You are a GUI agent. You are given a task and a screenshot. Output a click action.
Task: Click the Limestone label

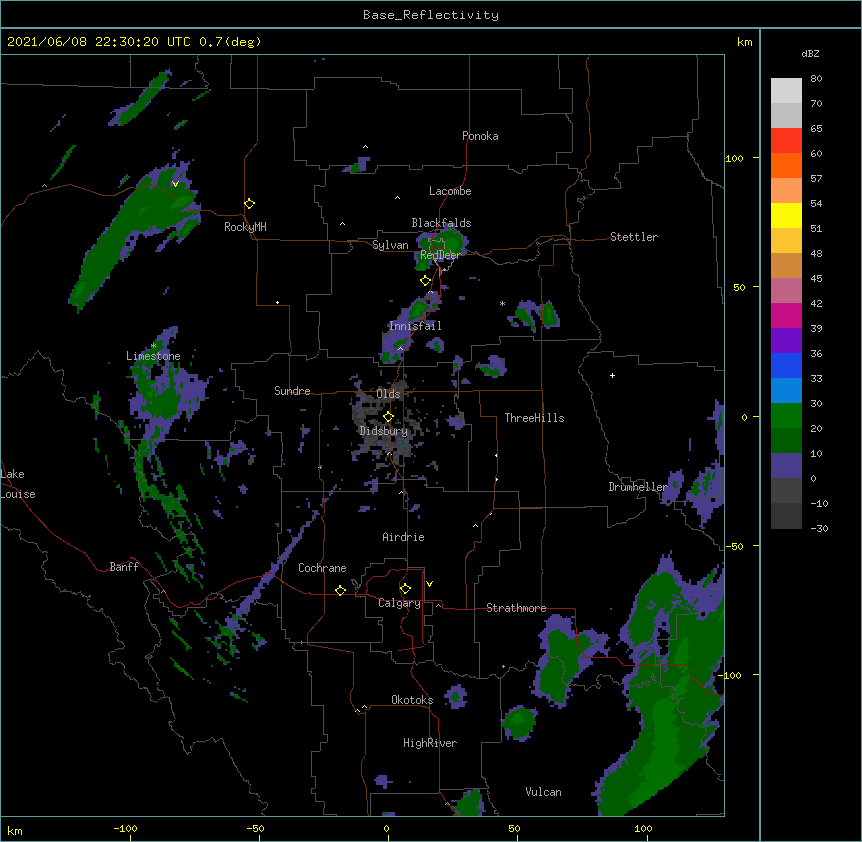tap(153, 356)
